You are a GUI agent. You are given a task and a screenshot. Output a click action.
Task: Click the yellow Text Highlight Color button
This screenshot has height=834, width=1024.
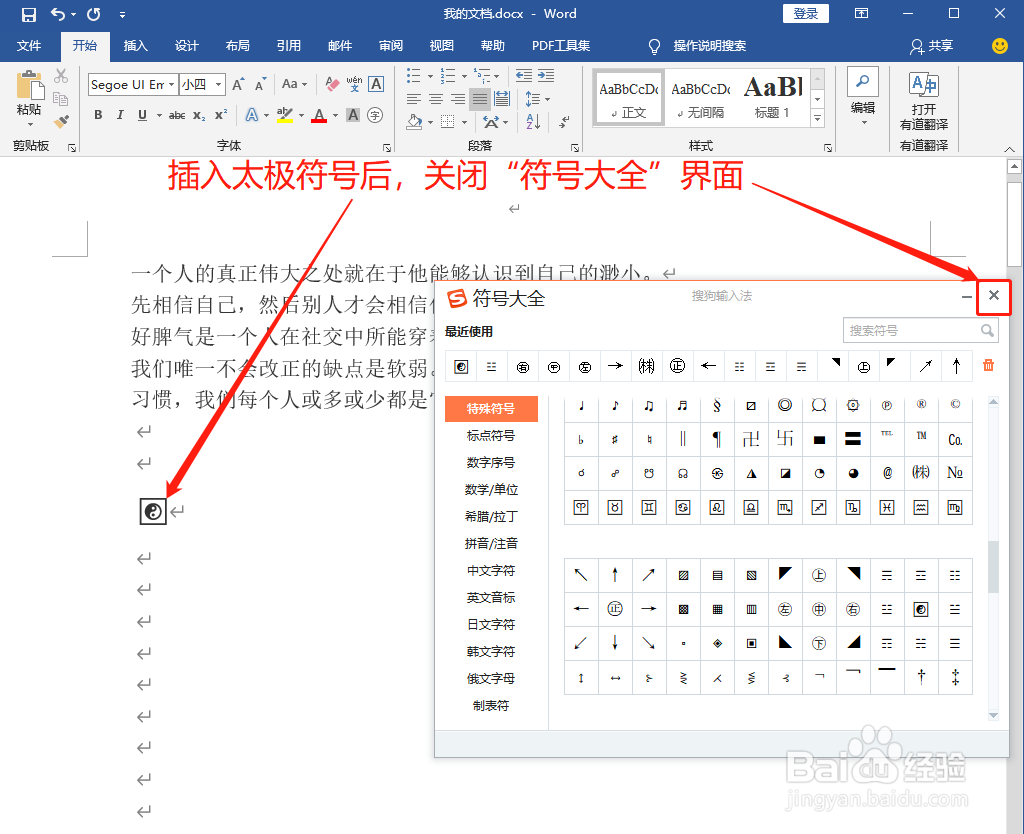tap(285, 116)
